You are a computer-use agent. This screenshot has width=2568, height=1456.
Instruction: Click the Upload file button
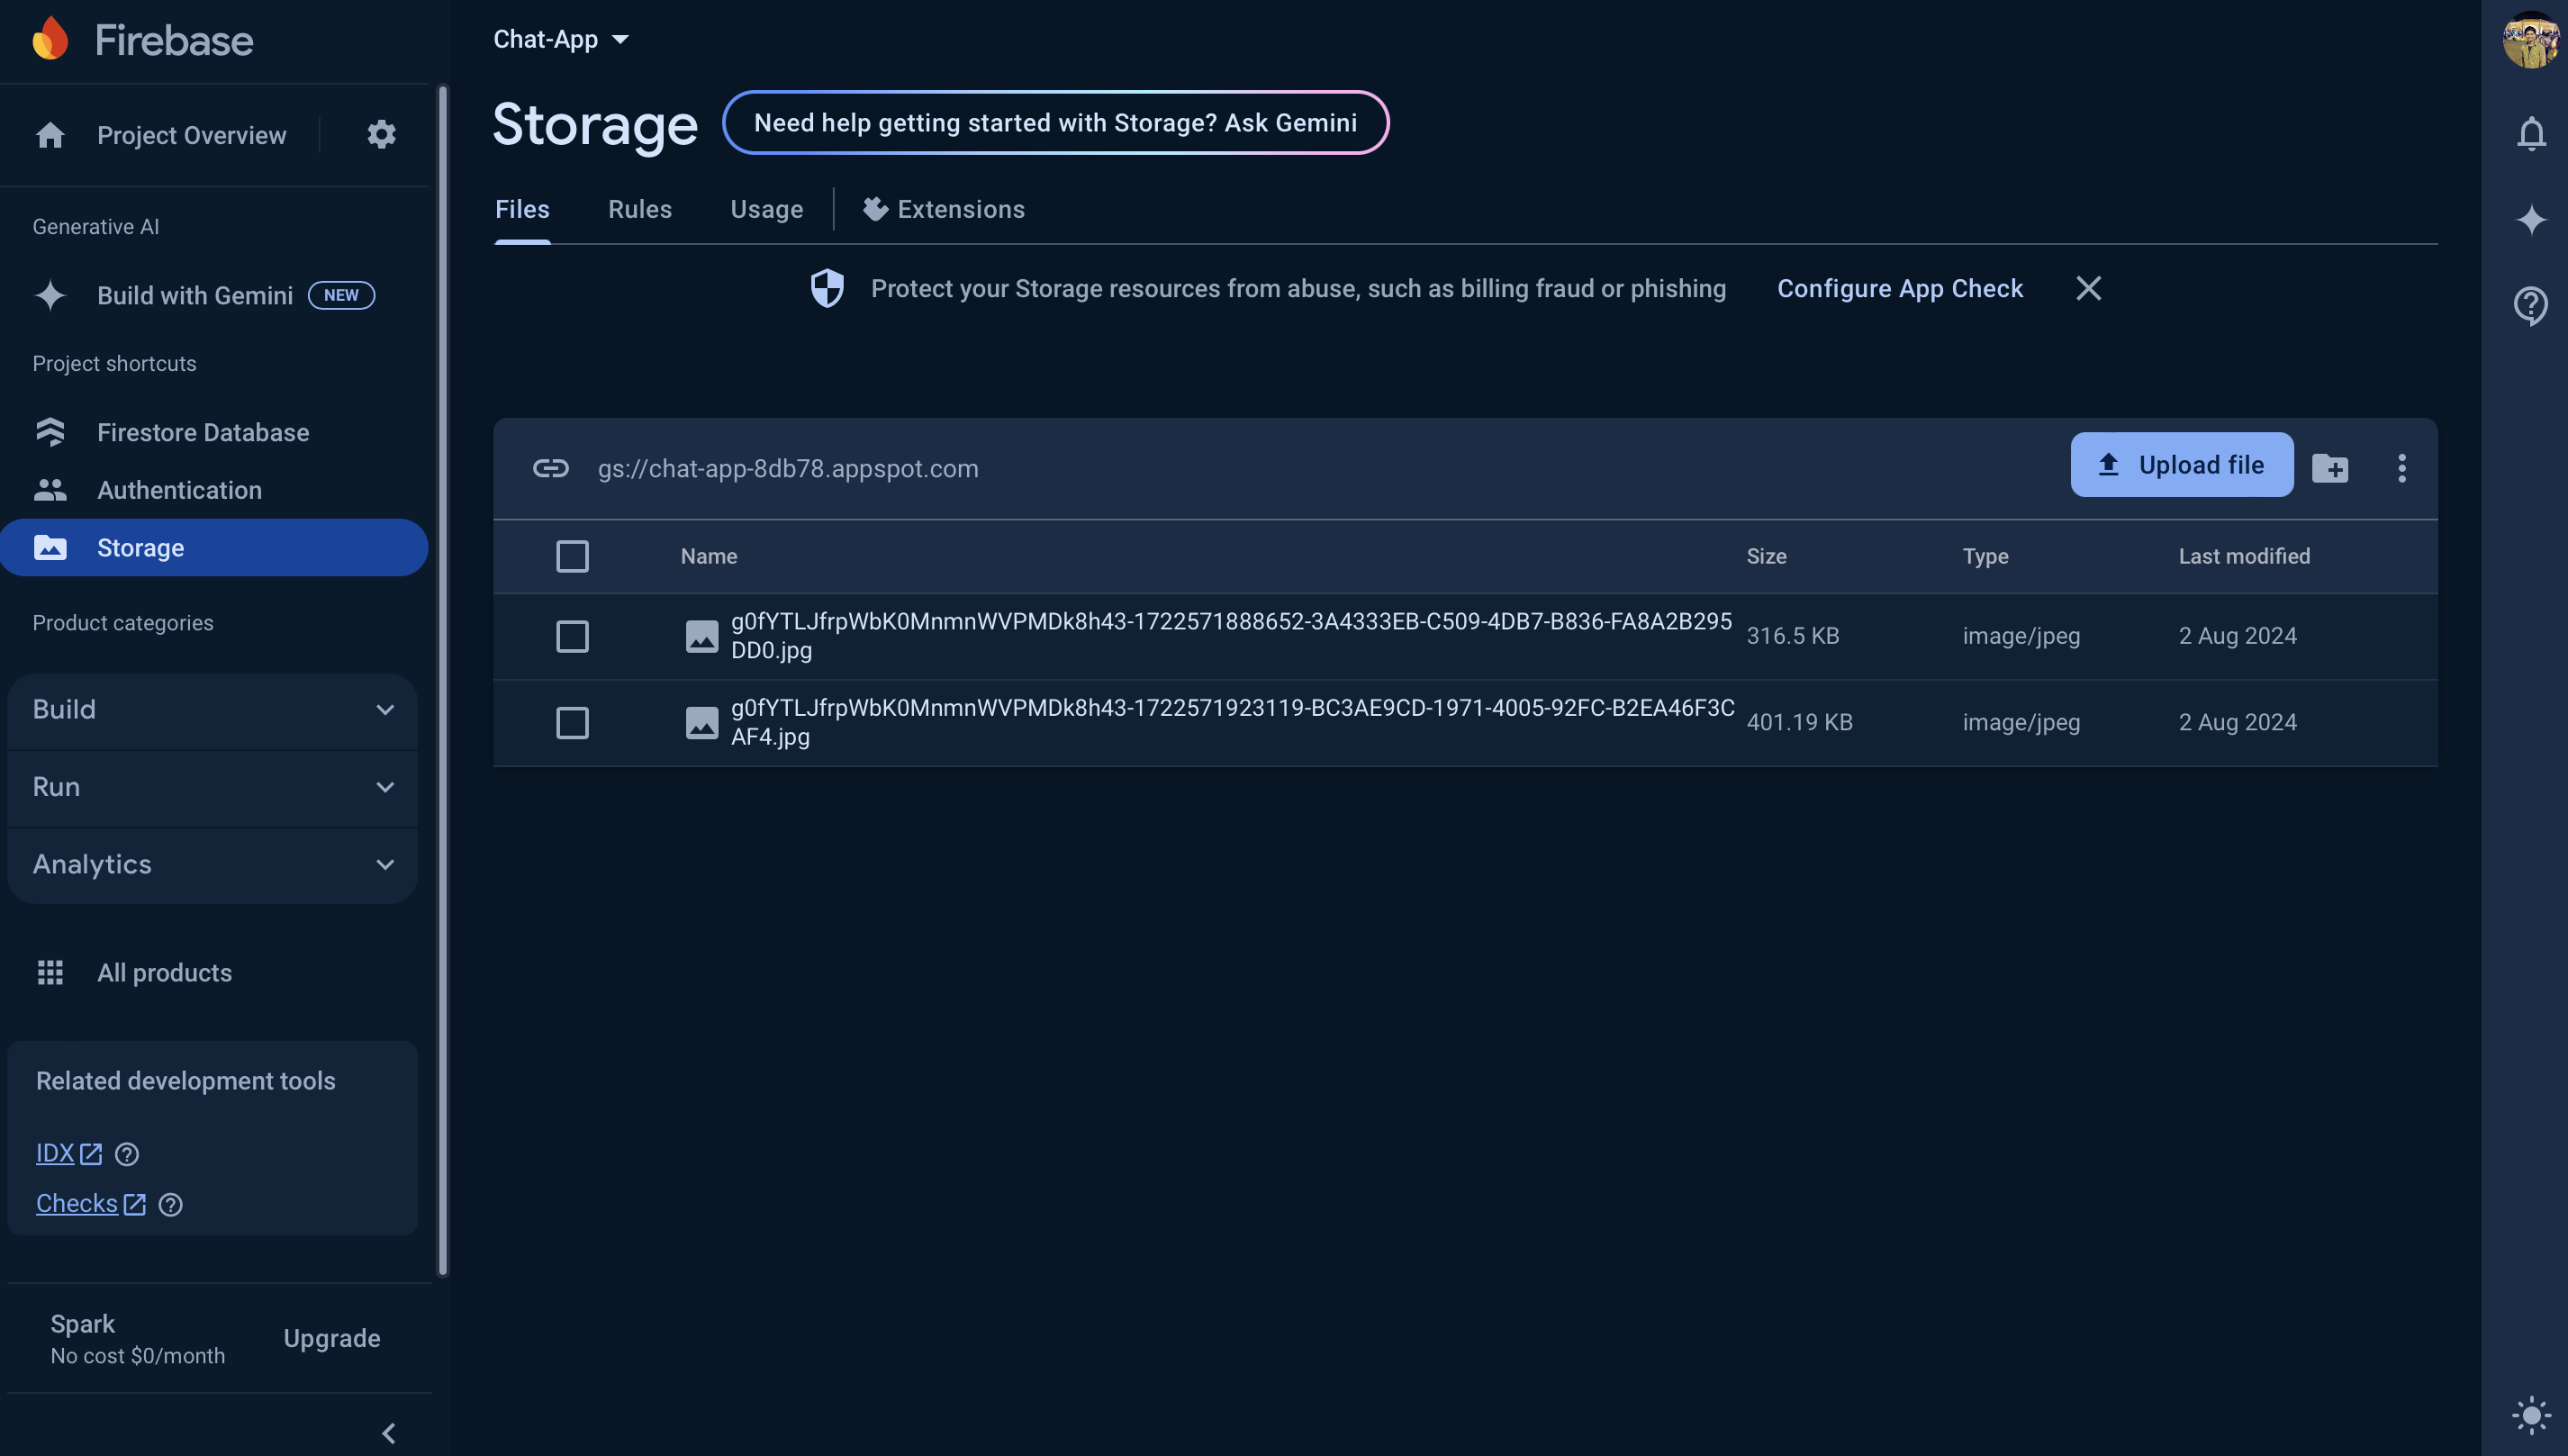tap(2181, 464)
